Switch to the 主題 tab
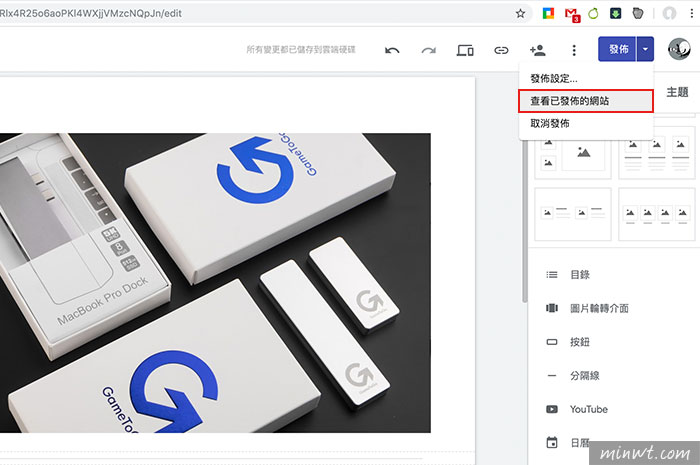This screenshot has width=700, height=465. click(677, 92)
